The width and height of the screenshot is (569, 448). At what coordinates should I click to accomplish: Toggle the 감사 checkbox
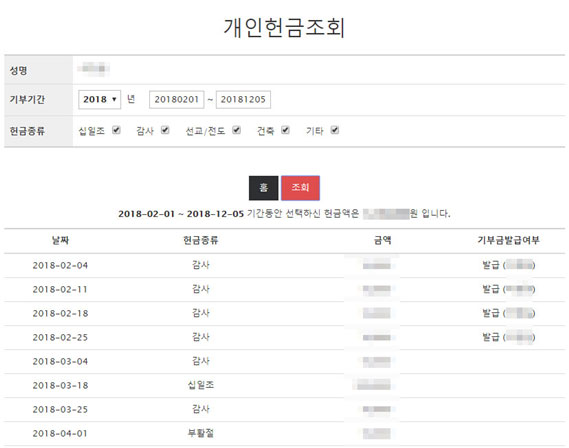165,130
